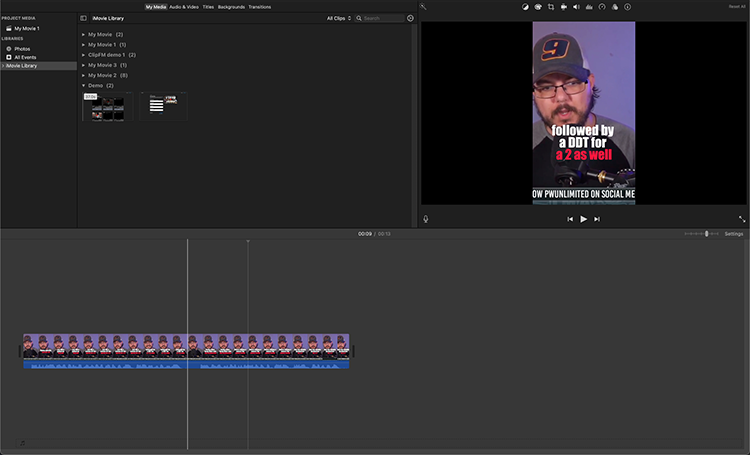Screen dimensions: 750x455
Task: Click the current timecode 00:09
Action: click(364, 234)
